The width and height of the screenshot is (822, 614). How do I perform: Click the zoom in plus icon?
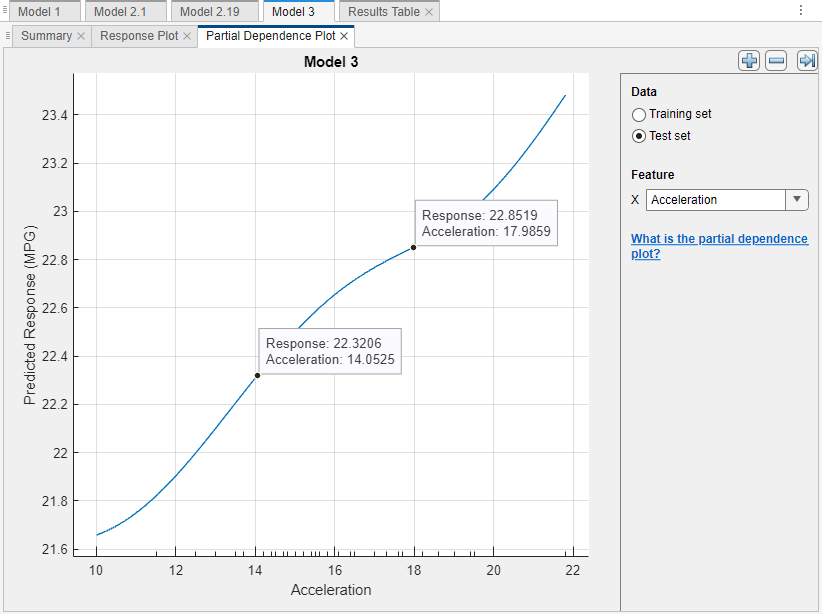[749, 61]
